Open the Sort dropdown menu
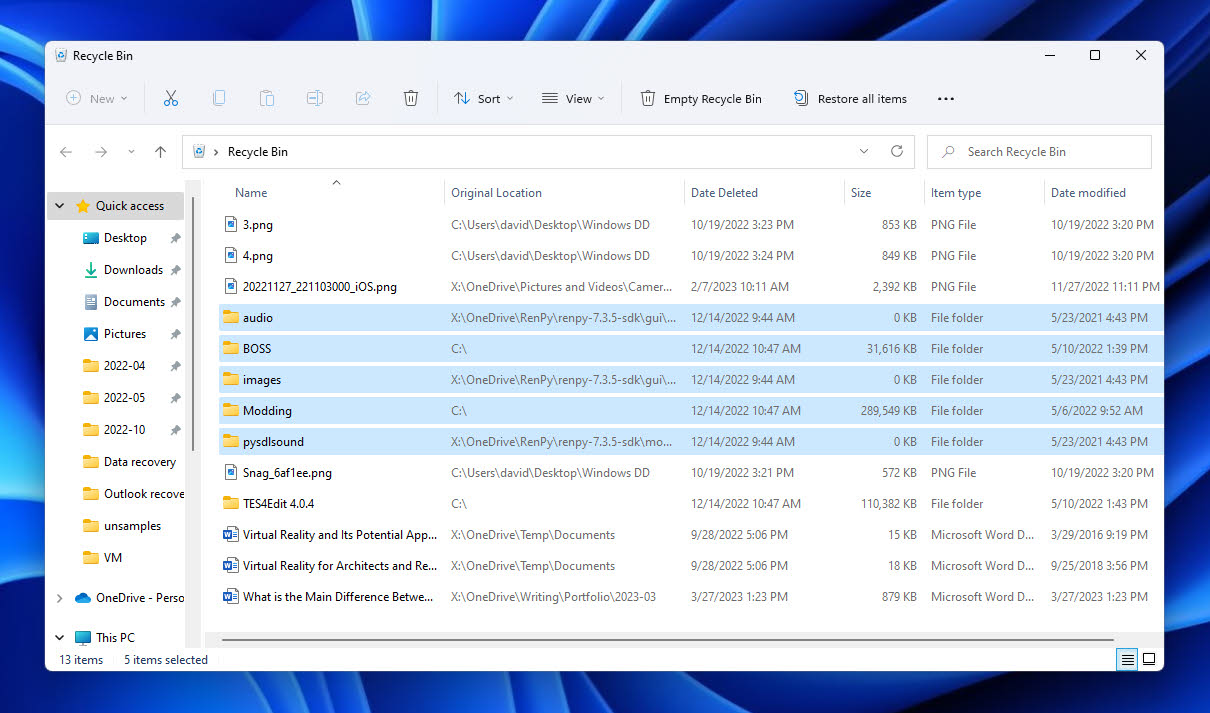The height and width of the screenshot is (713, 1210). [x=483, y=99]
